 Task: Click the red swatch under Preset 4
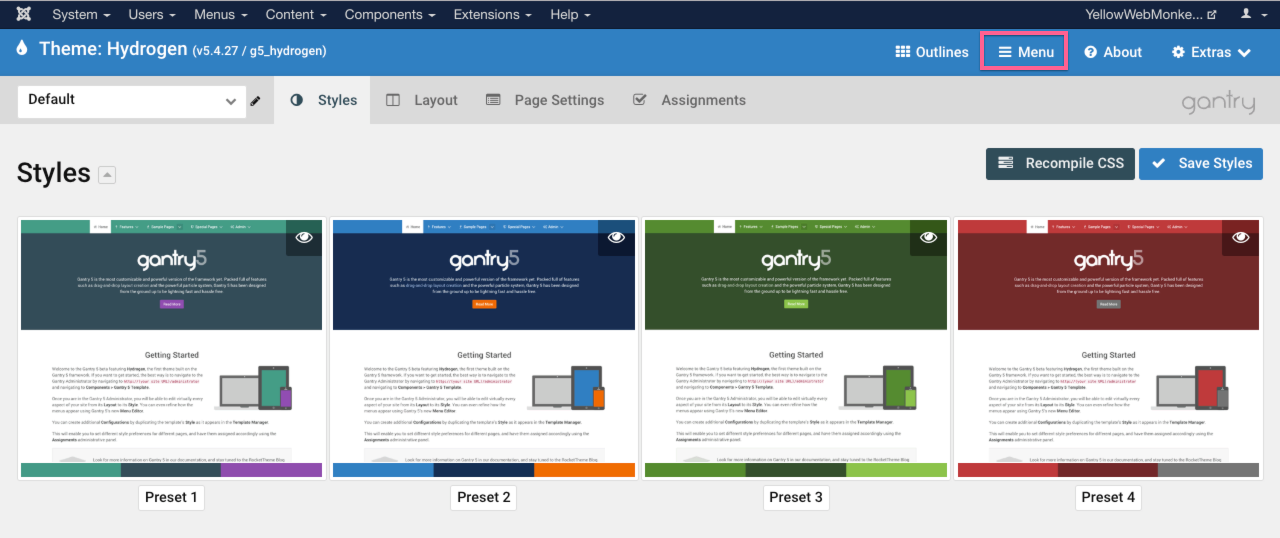point(1008,470)
